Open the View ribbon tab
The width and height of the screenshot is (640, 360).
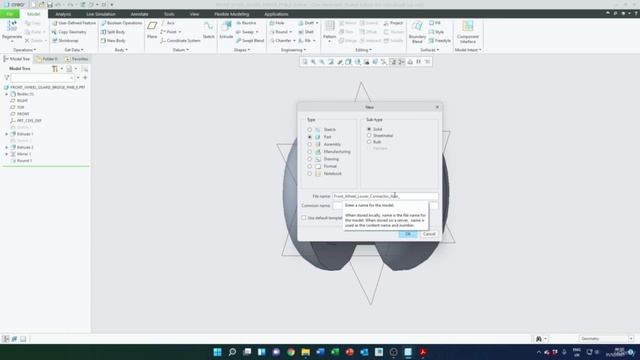194,14
